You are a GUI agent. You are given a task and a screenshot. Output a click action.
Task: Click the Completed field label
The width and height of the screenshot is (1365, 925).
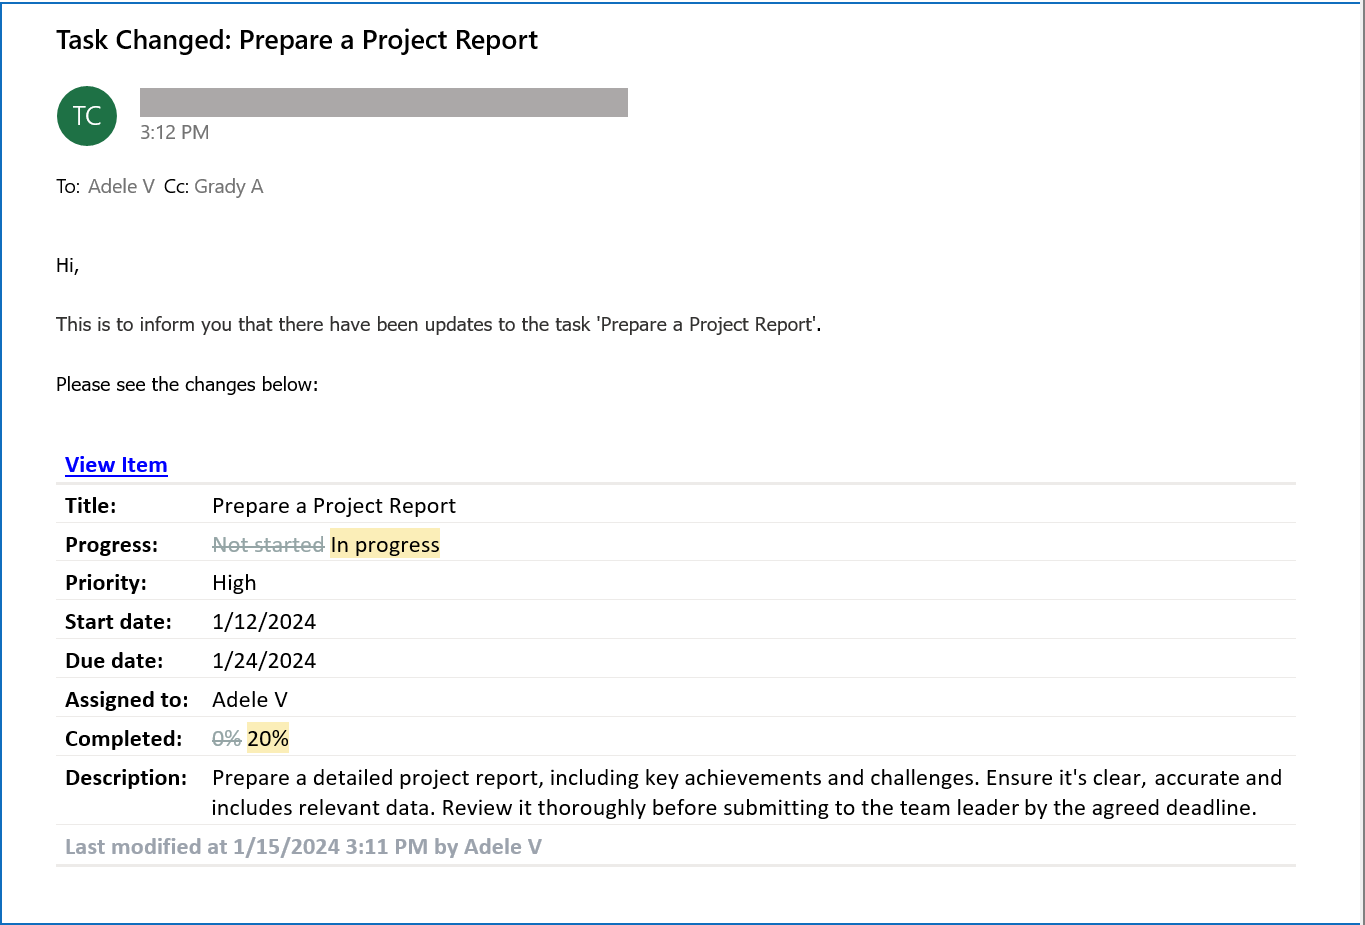point(124,739)
